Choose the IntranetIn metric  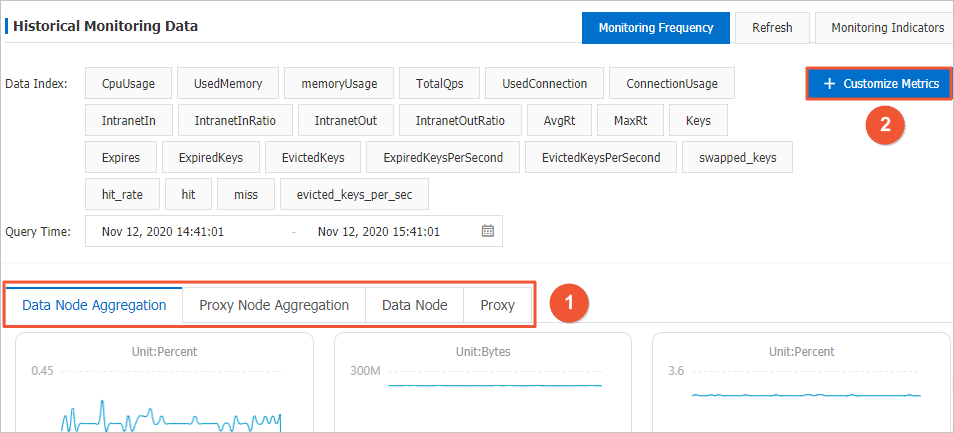[129, 120]
